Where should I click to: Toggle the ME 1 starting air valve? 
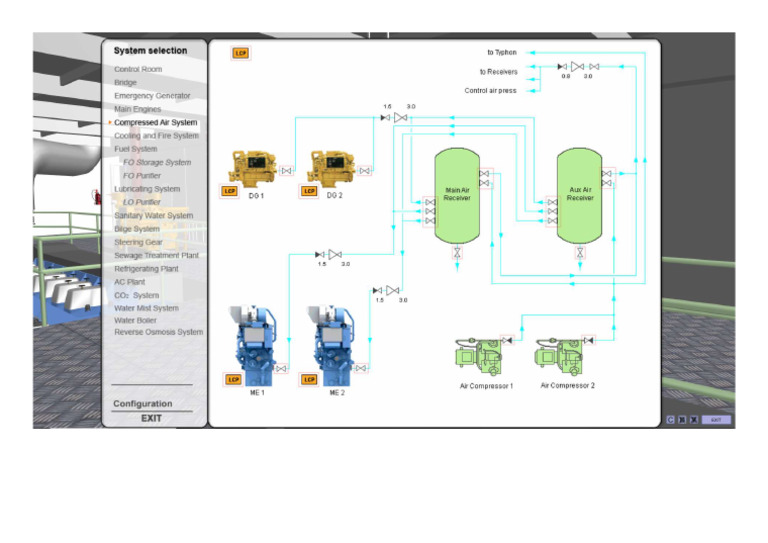point(281,368)
